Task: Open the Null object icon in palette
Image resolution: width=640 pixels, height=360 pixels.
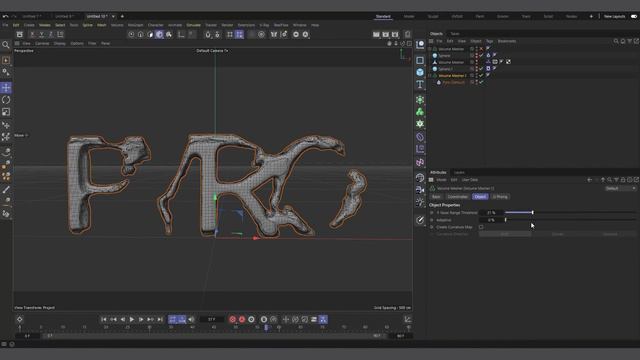Action: coord(420,45)
